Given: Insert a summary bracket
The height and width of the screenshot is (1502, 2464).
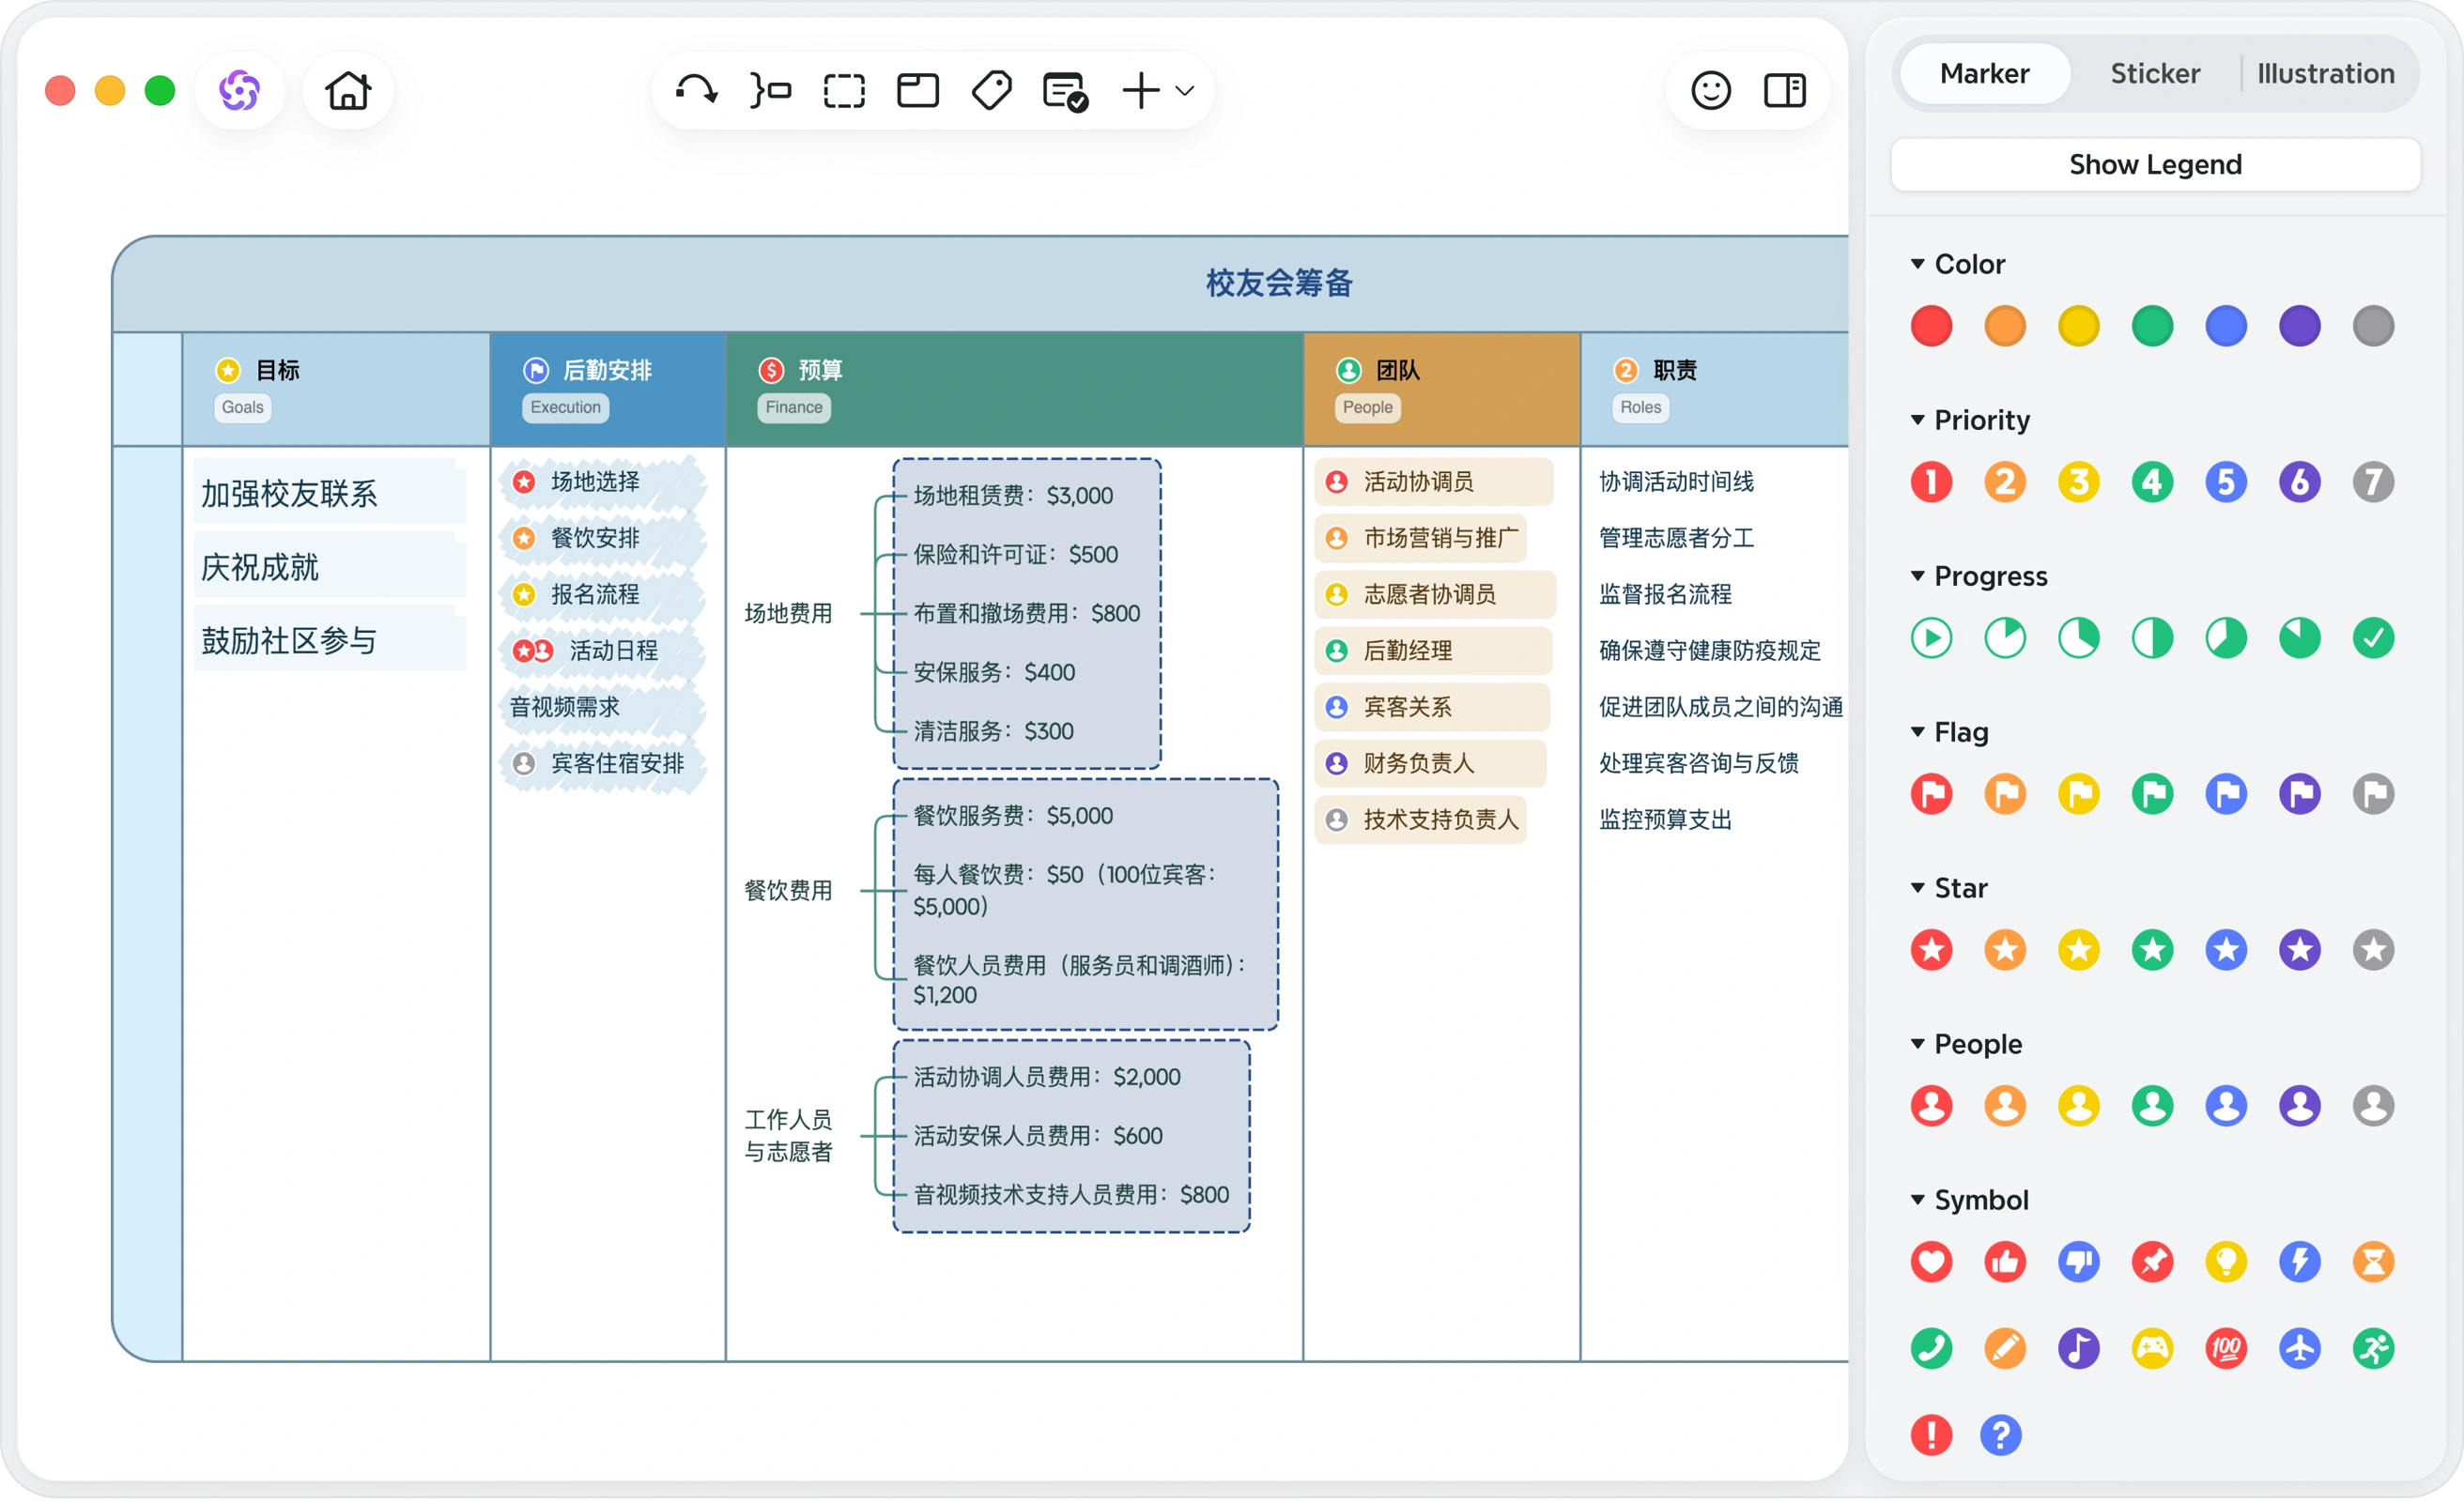Looking at the screenshot, I should [x=770, y=91].
